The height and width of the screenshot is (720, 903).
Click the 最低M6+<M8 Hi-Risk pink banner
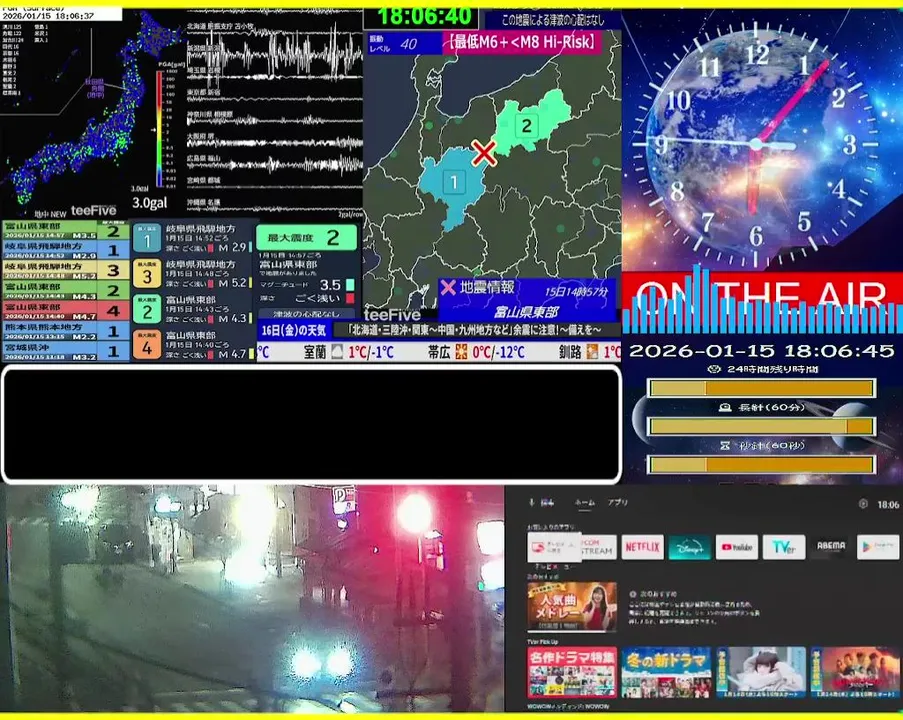tap(522, 42)
